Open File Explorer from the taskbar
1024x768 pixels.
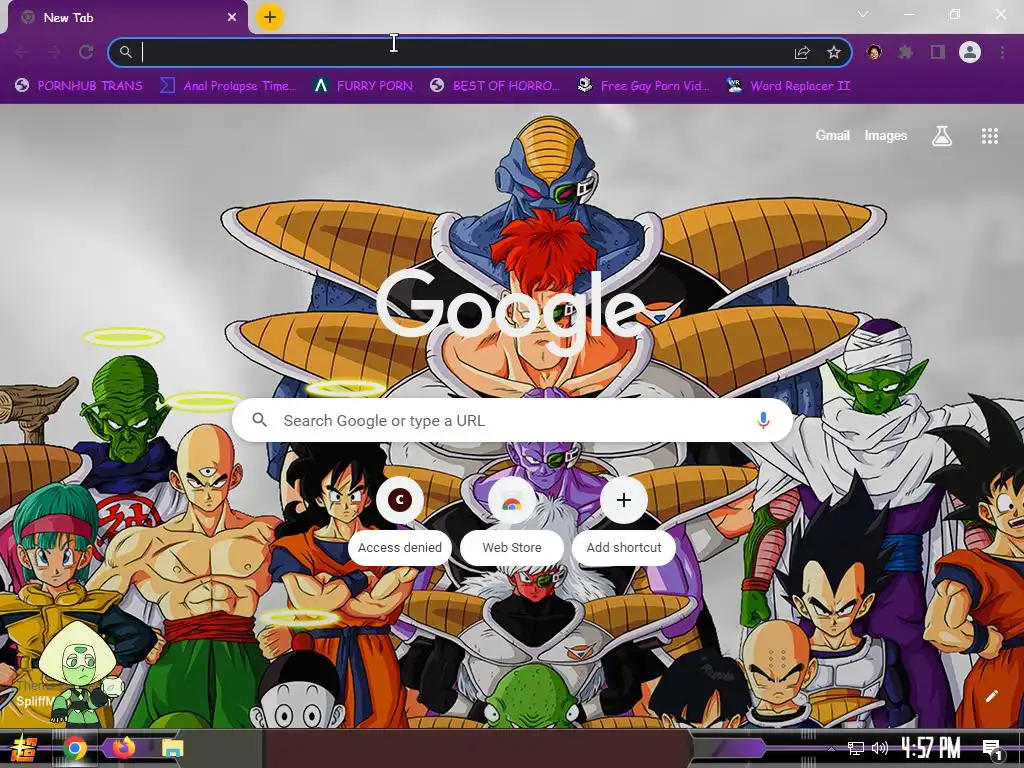coord(172,748)
